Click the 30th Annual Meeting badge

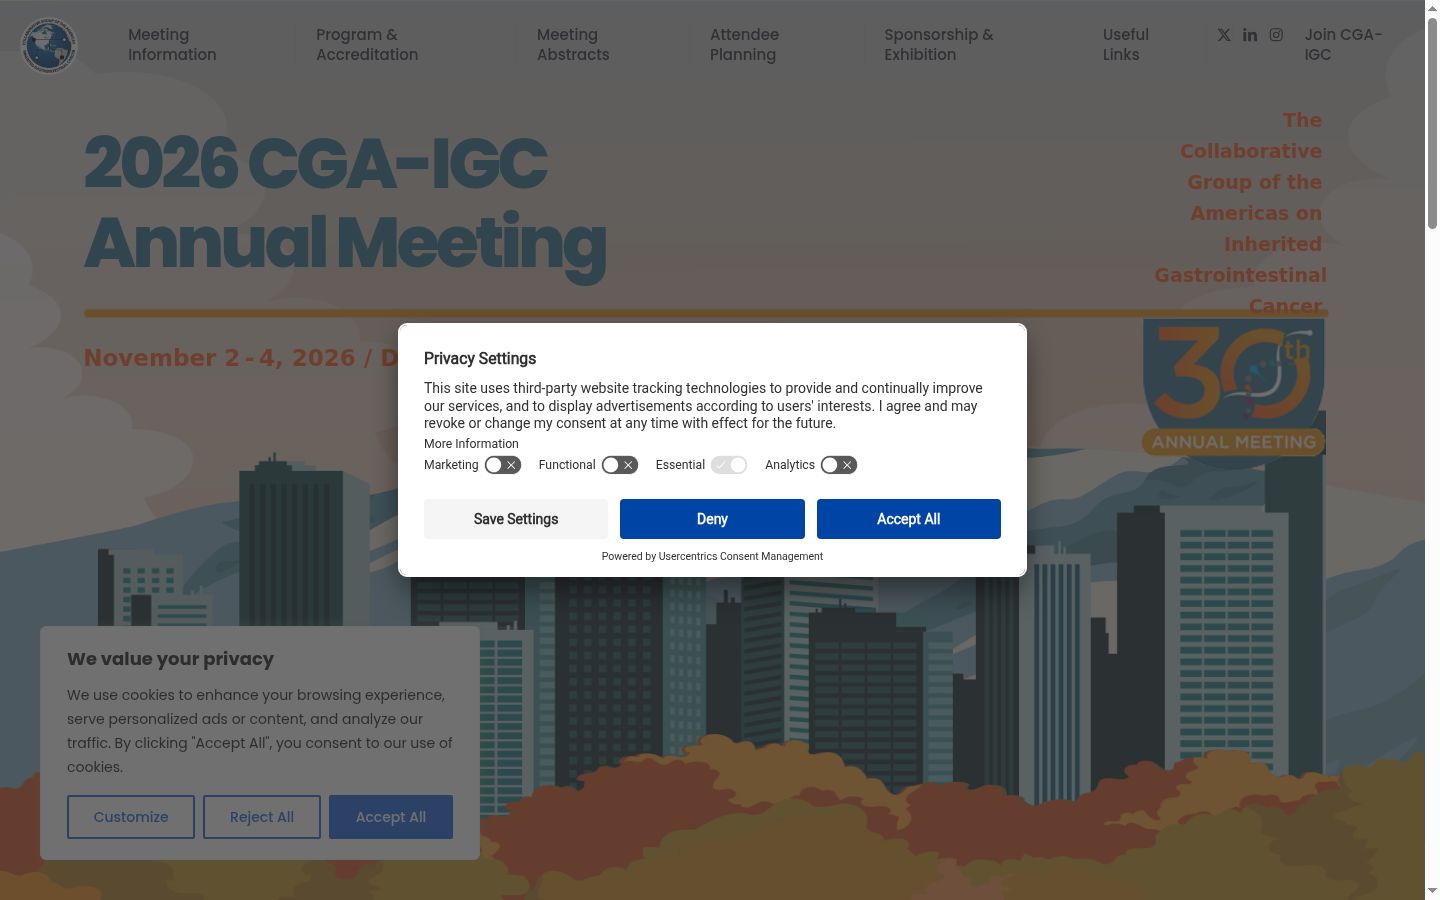coord(1234,388)
